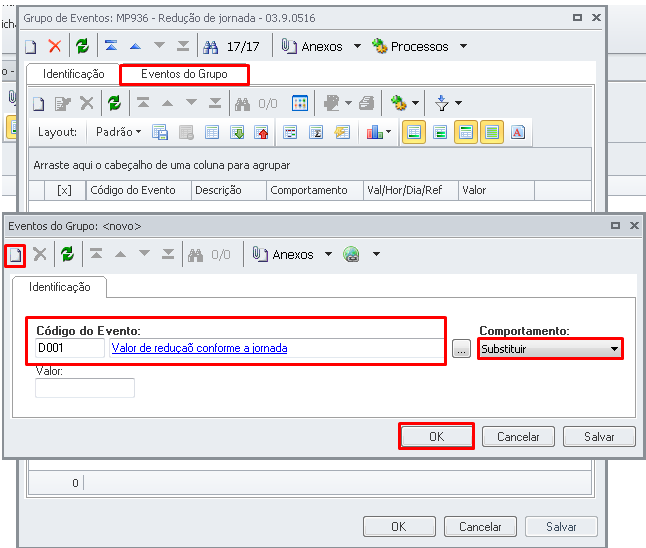Click OK at bottom of Grupo de Eventos window

[x=399, y=527]
